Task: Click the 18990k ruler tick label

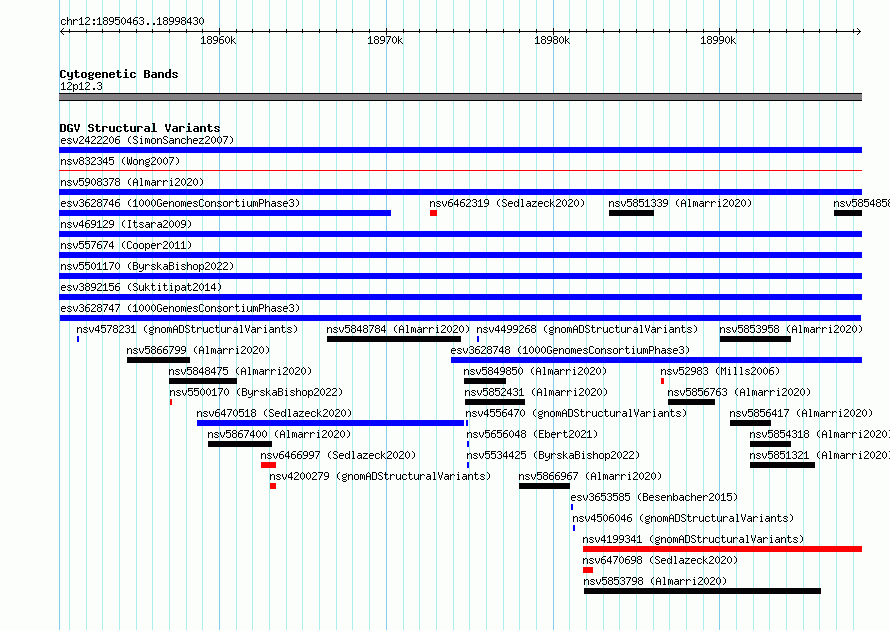Action: coord(719,40)
